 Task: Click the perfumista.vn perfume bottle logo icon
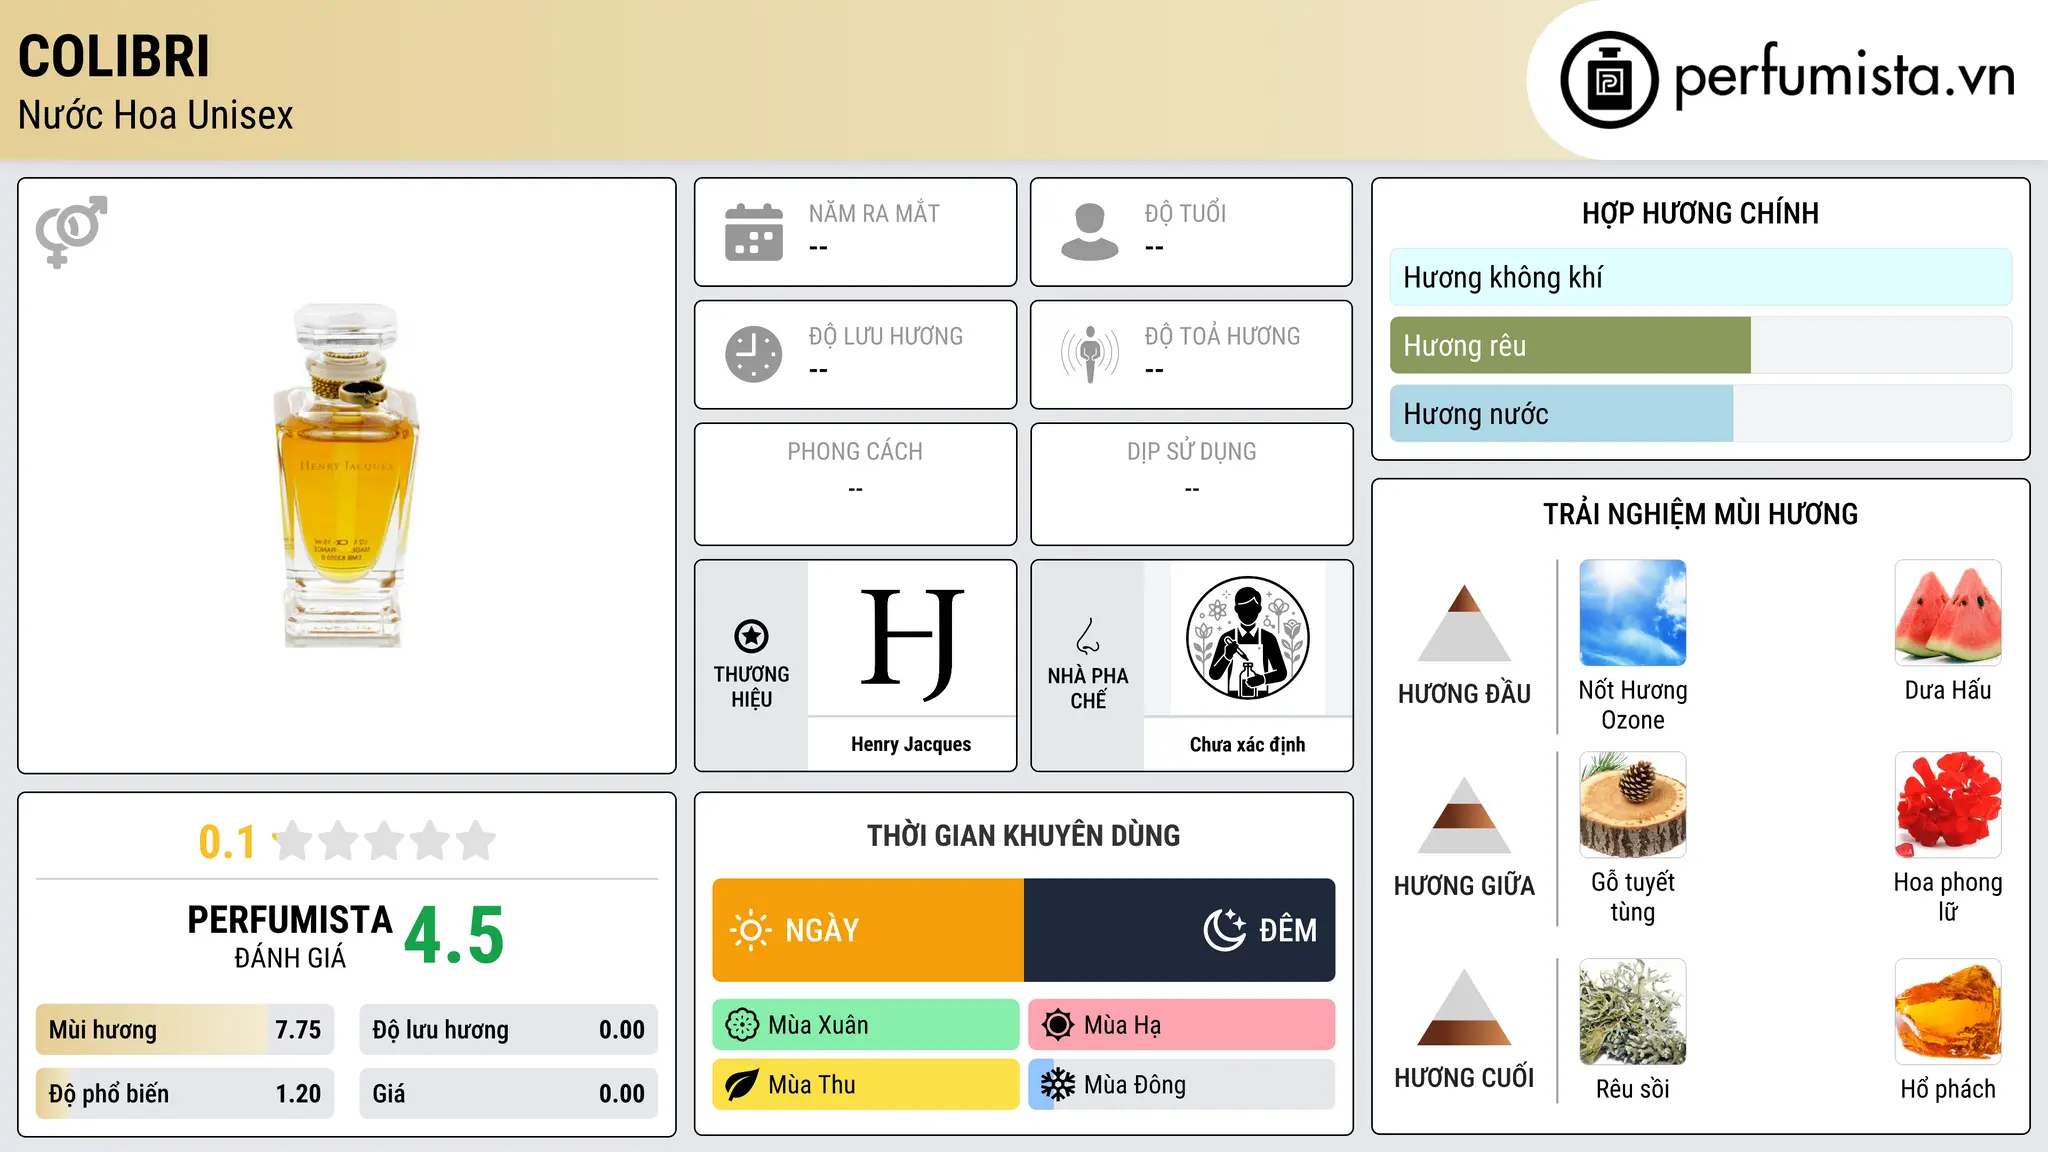(1609, 80)
